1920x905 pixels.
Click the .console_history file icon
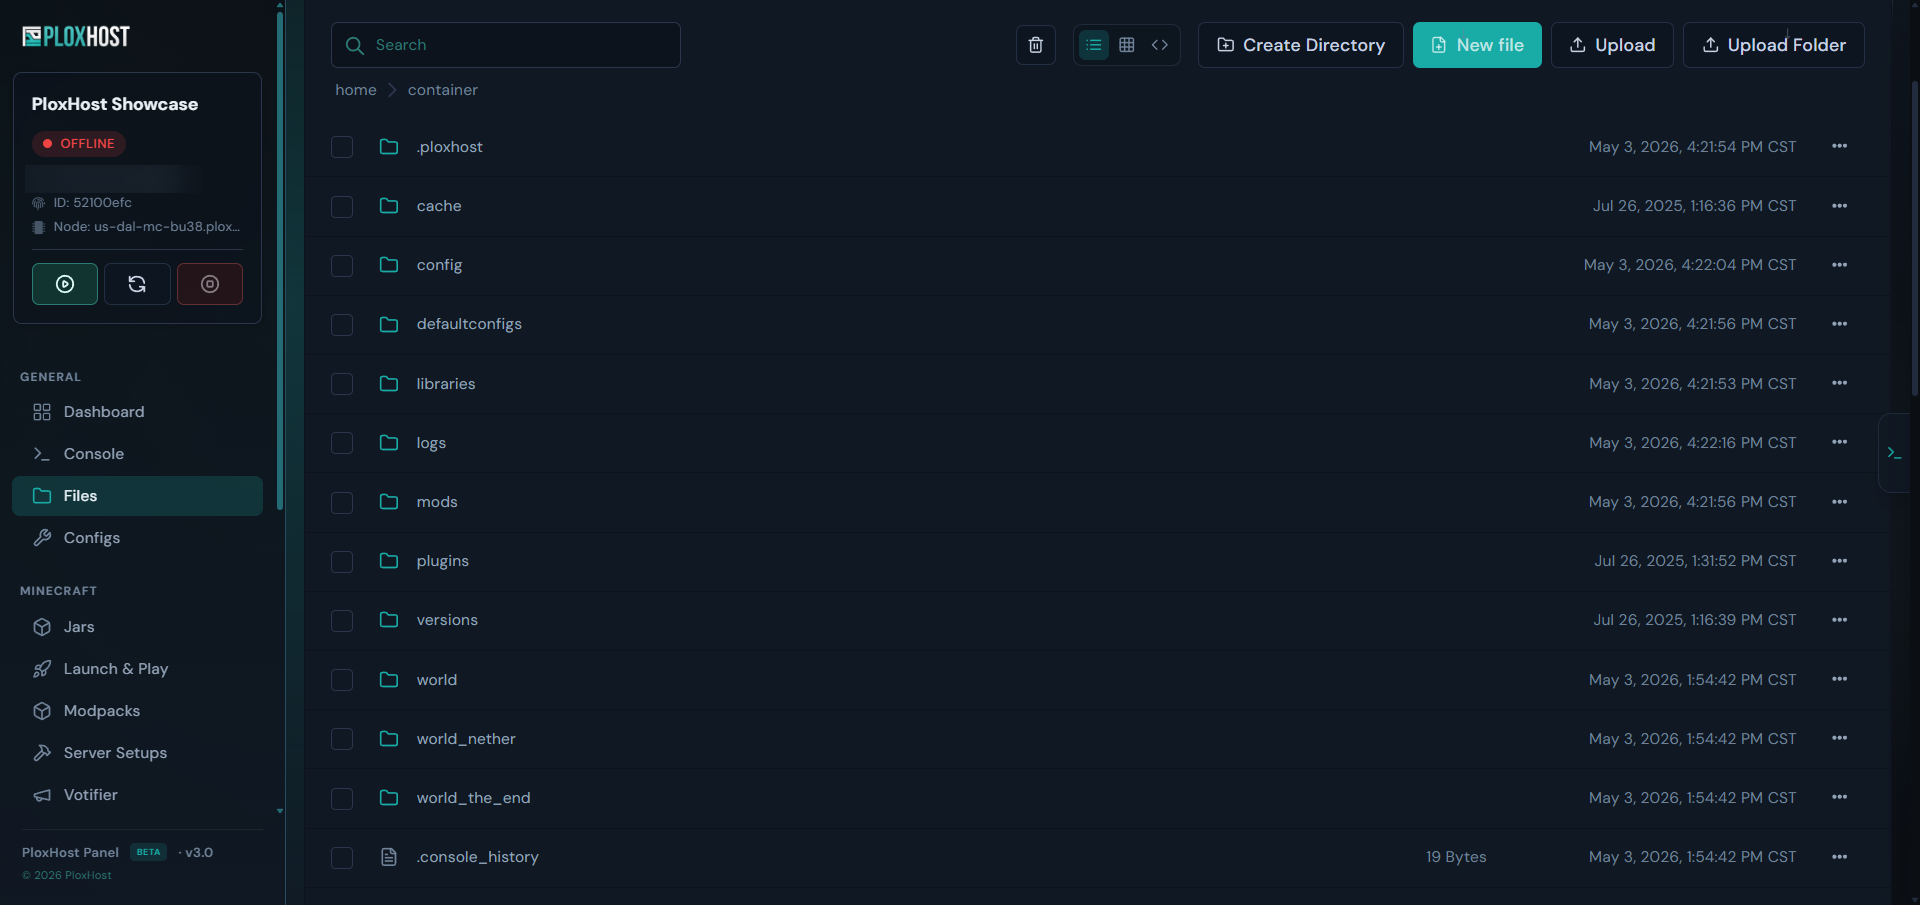click(x=389, y=857)
